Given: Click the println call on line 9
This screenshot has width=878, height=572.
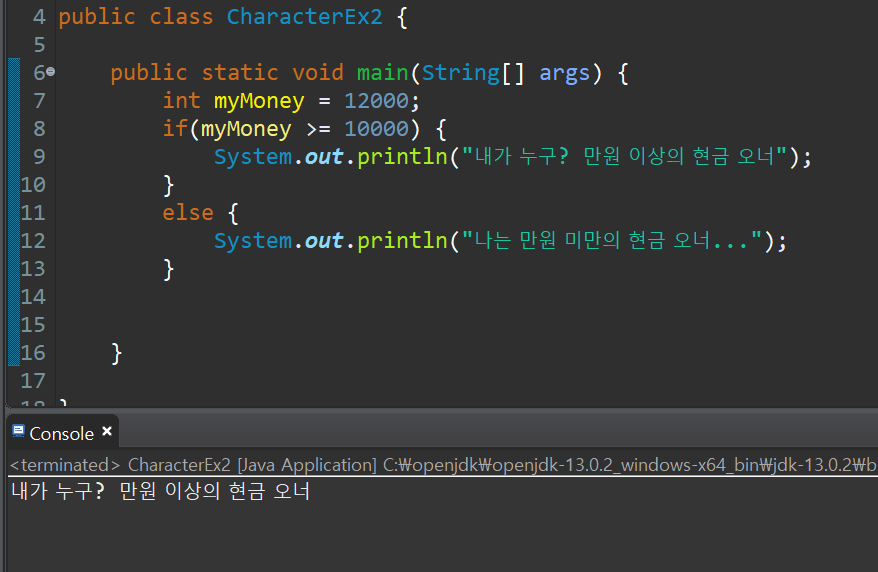Looking at the screenshot, I should (403, 157).
